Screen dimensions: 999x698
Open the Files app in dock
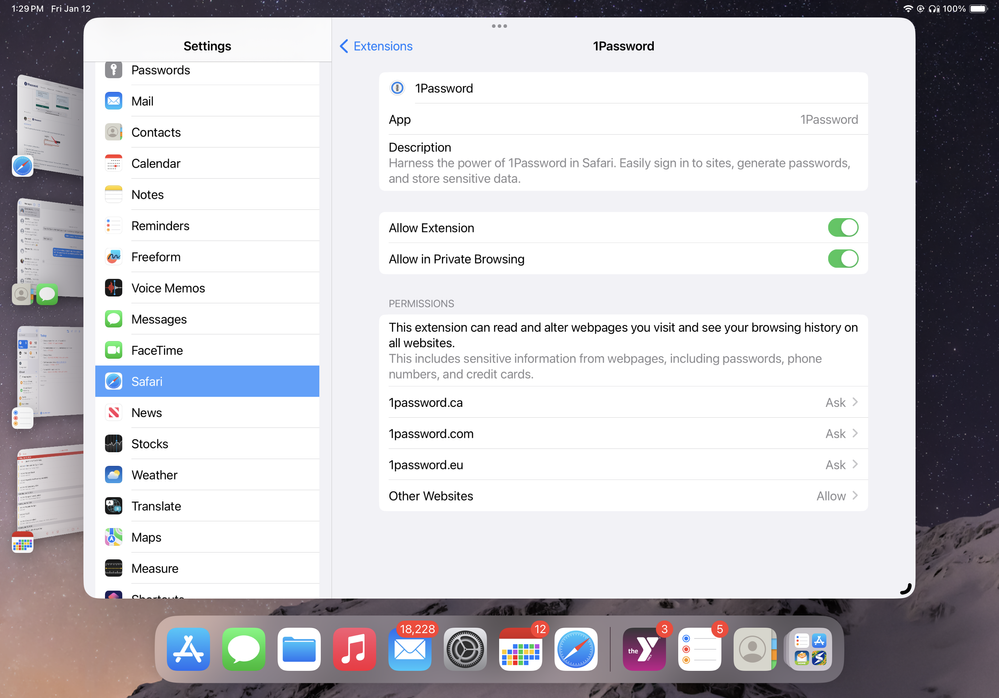(x=298, y=650)
